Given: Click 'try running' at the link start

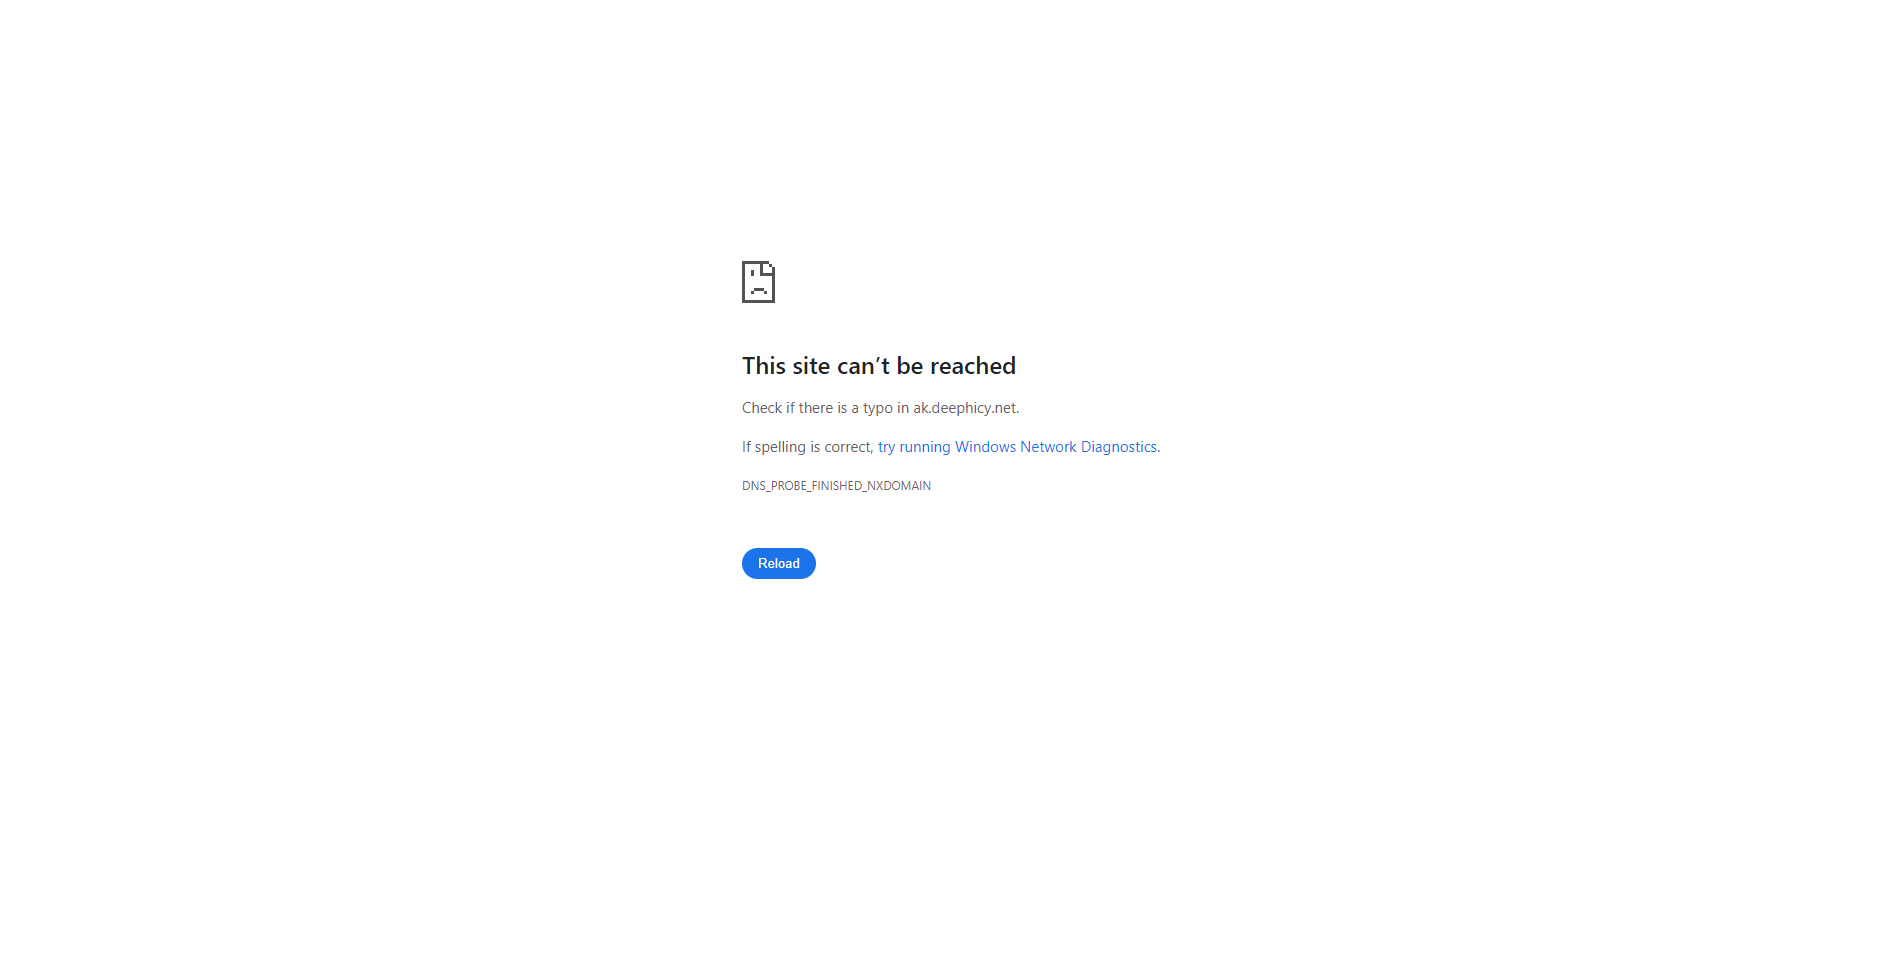Looking at the screenshot, I should 914,447.
